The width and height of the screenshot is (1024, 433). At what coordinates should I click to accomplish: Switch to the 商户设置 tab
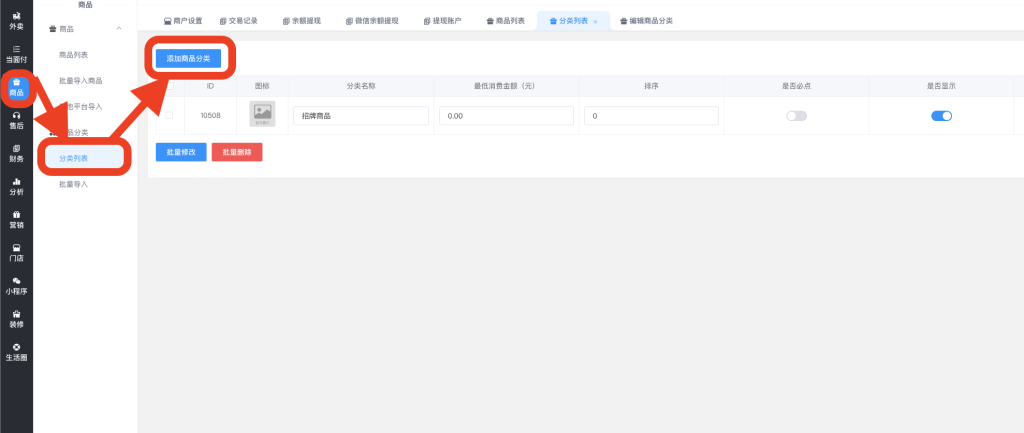click(x=182, y=20)
